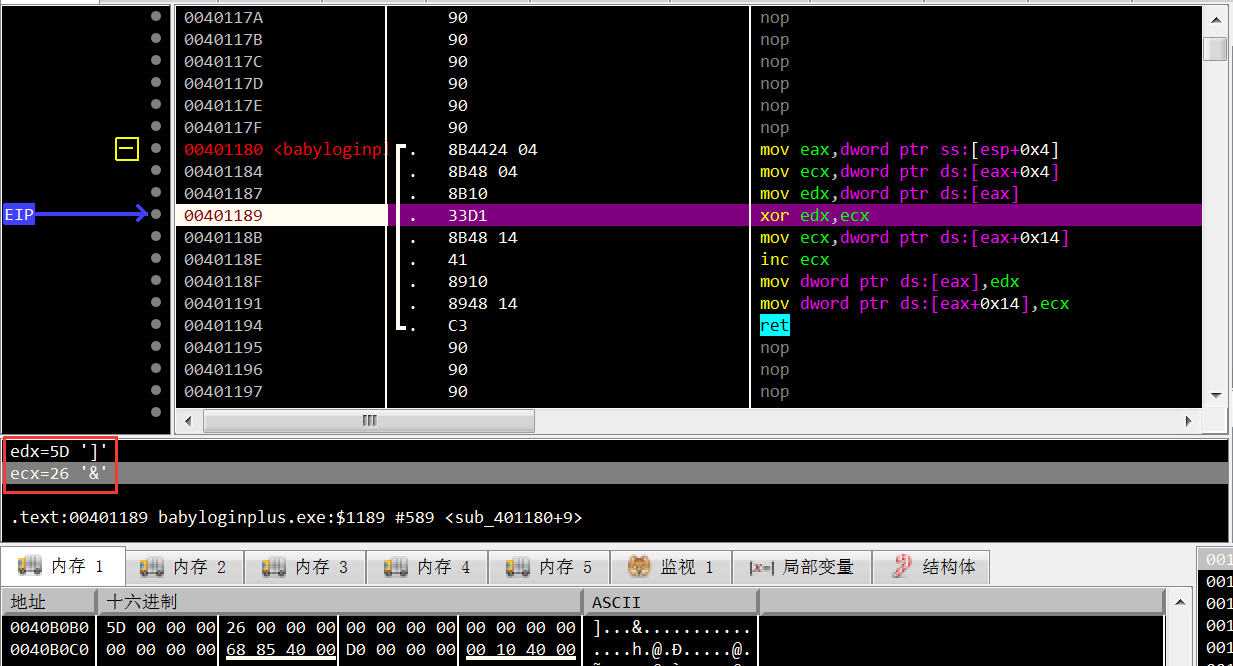This screenshot has width=1233, height=666.
Task: Select underlined pointer 00 10 40 00
Action: pyautogui.click(x=520, y=650)
